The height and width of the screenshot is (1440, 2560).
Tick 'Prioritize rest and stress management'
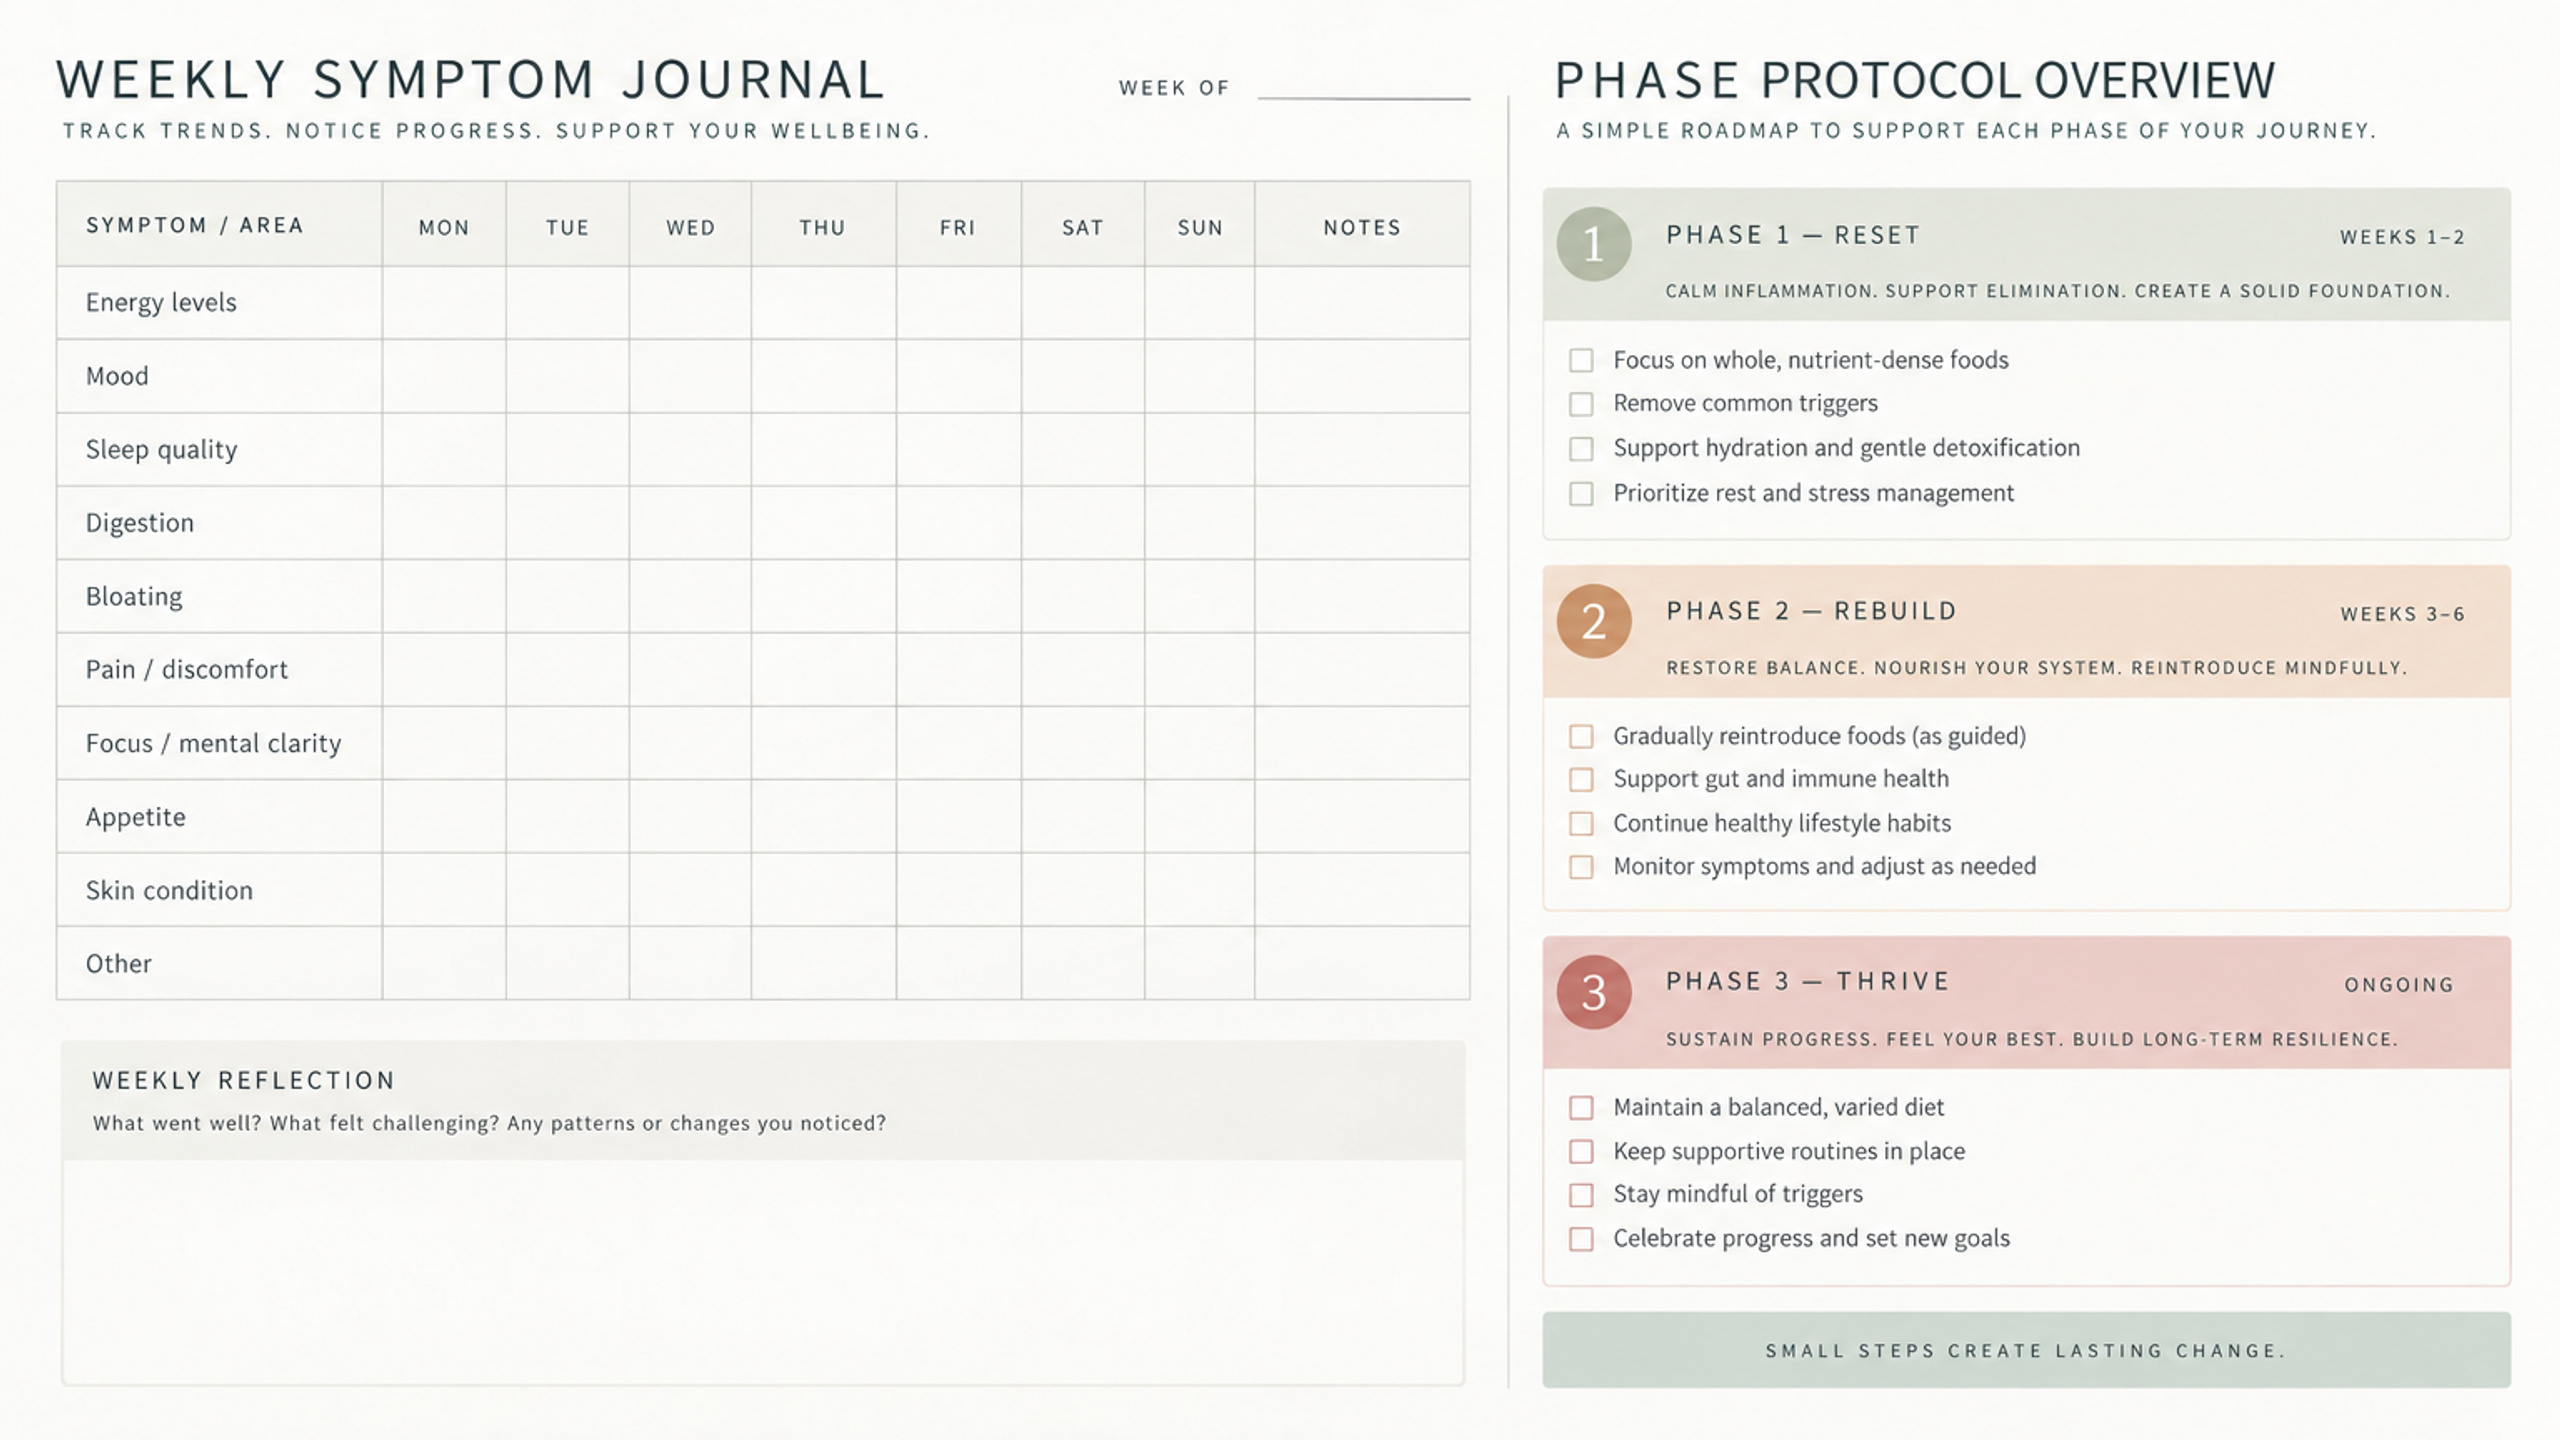point(1581,494)
